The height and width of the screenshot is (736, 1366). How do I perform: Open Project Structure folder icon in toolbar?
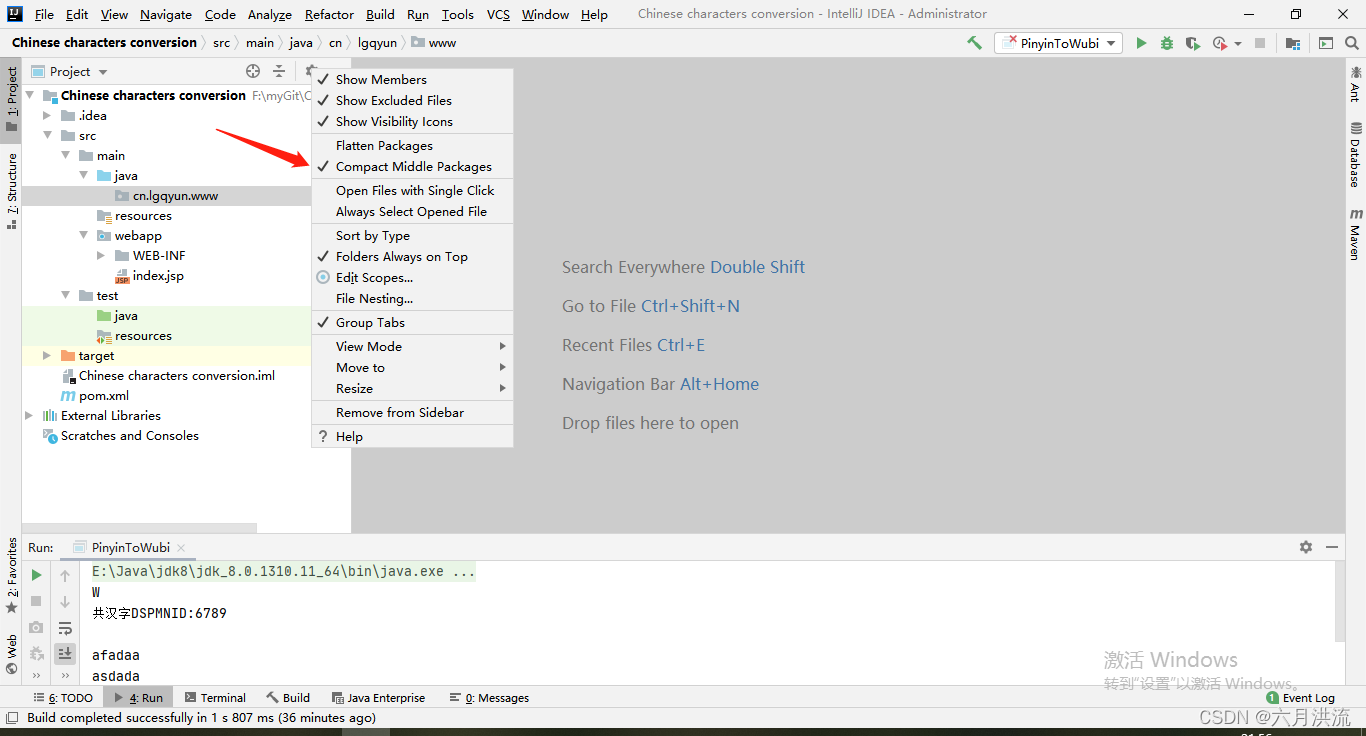coord(1293,43)
